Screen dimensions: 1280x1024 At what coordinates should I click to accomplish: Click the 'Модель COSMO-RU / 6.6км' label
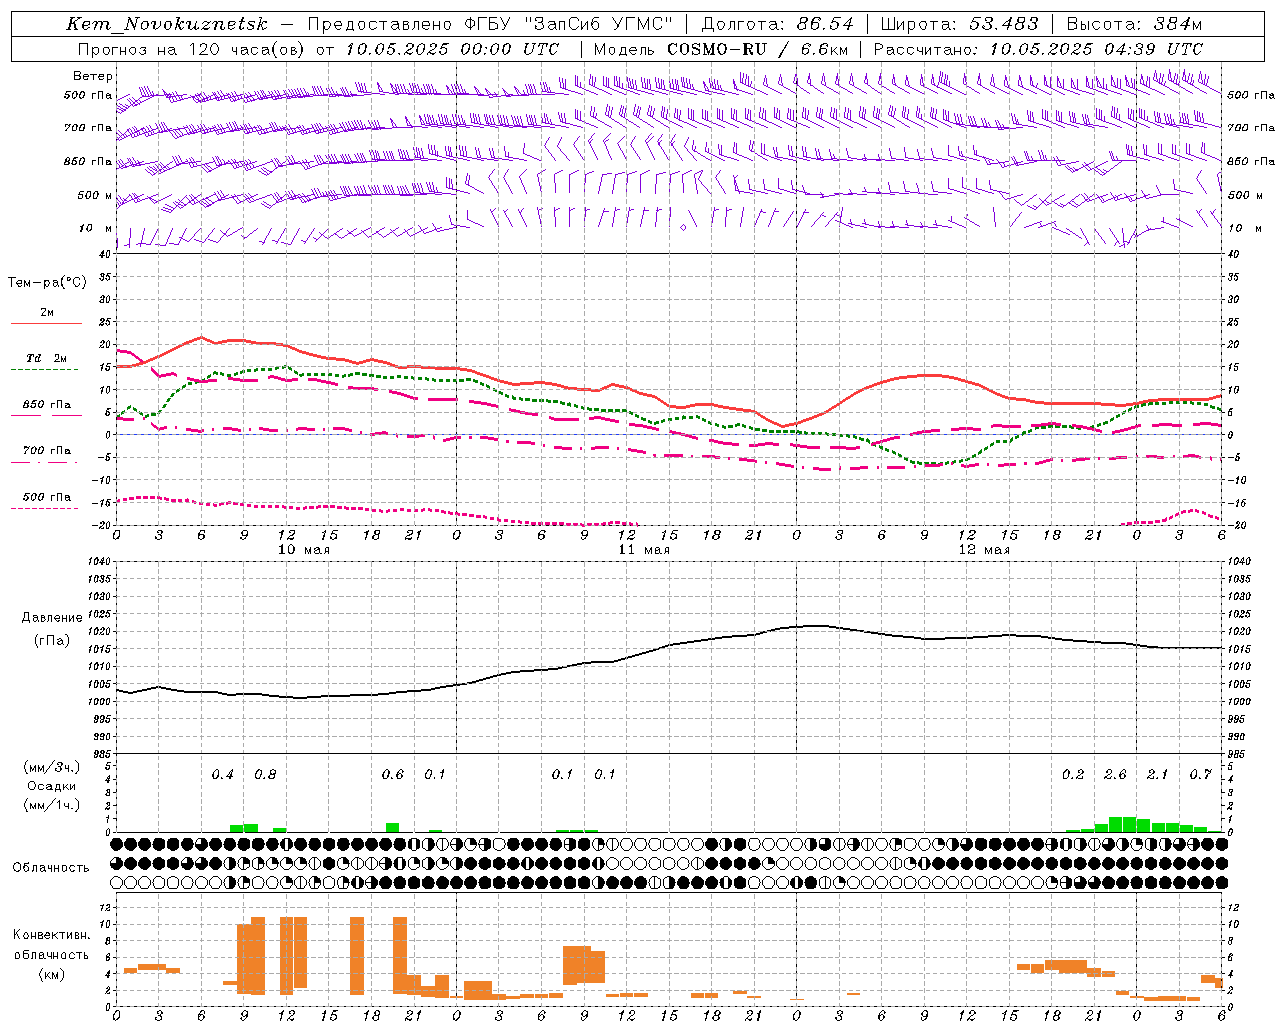720,49
